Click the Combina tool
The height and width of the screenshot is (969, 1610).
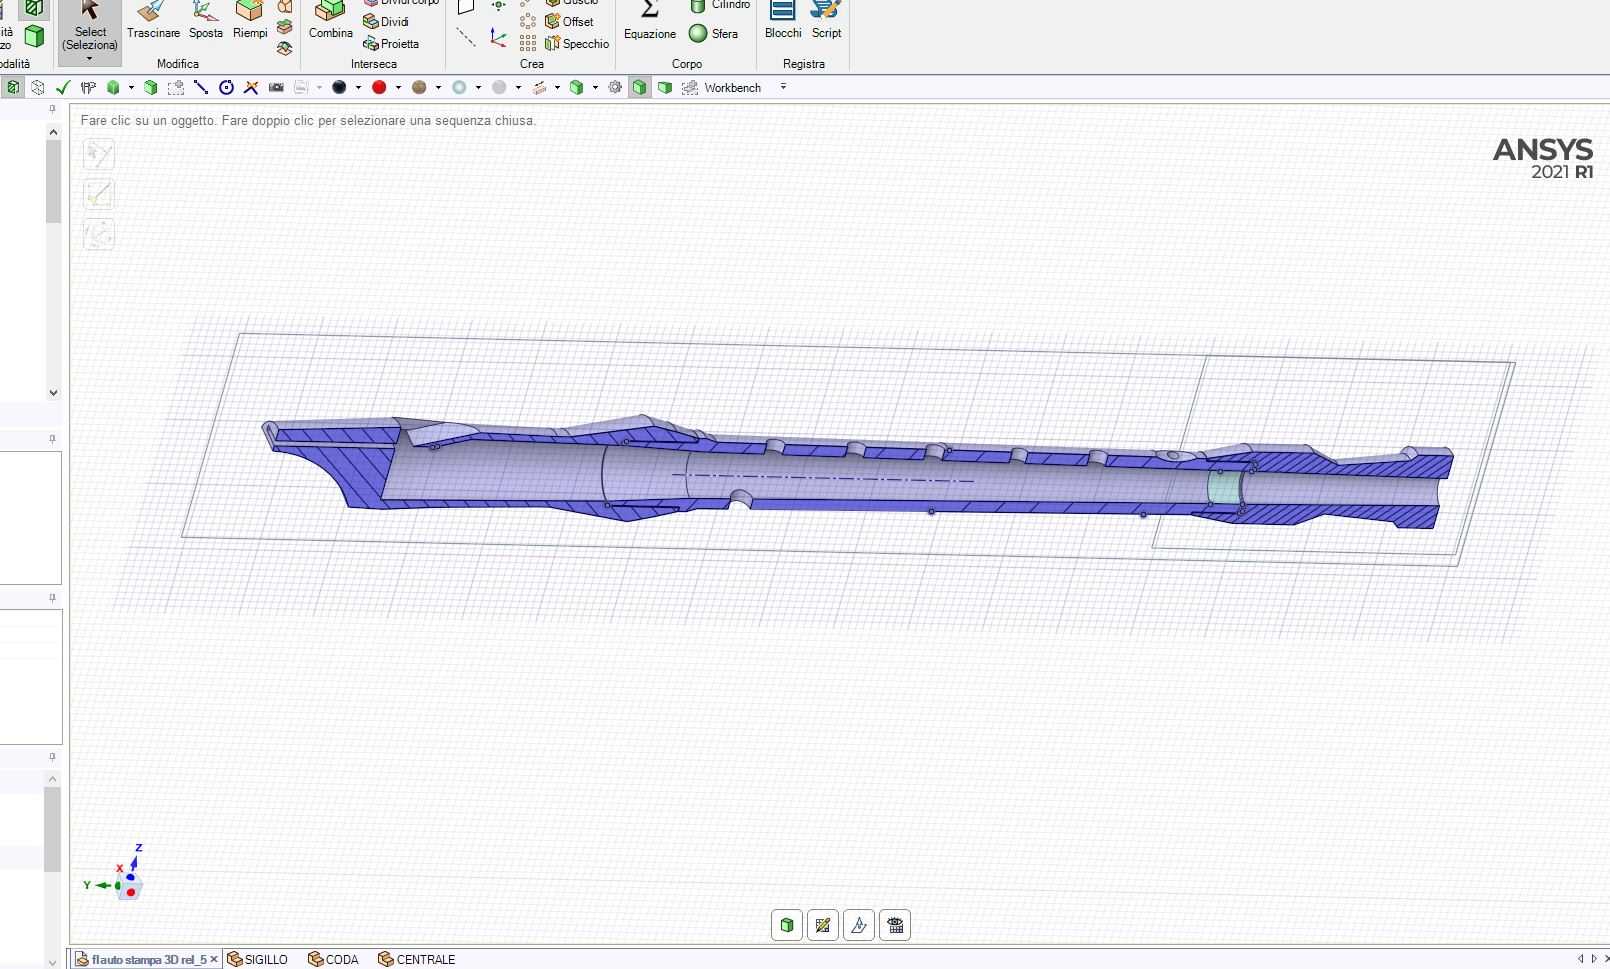pyautogui.click(x=330, y=22)
